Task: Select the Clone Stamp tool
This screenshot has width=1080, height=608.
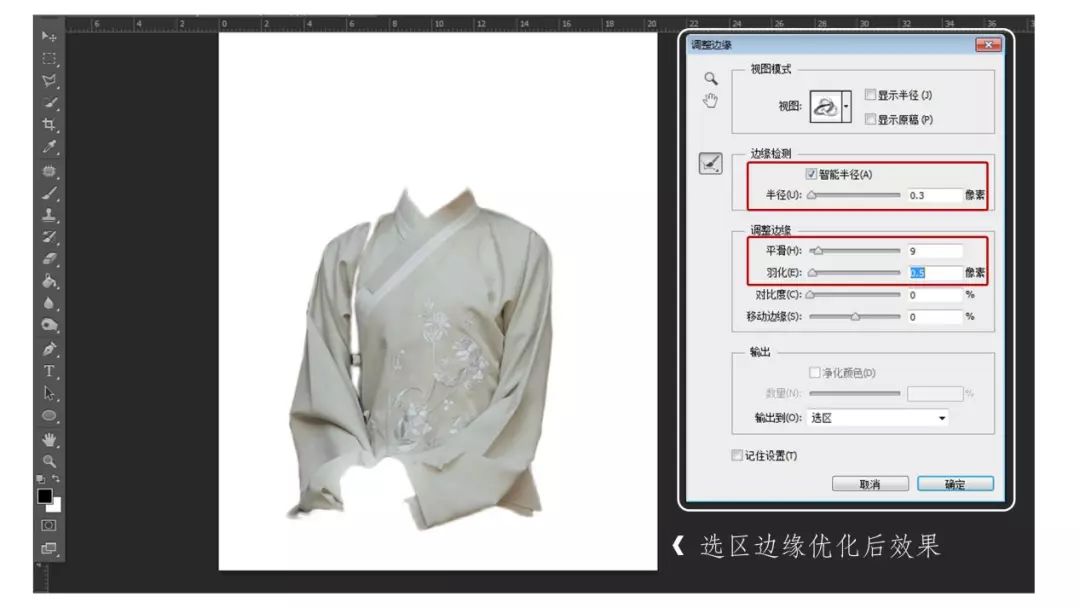Action: coord(49,215)
